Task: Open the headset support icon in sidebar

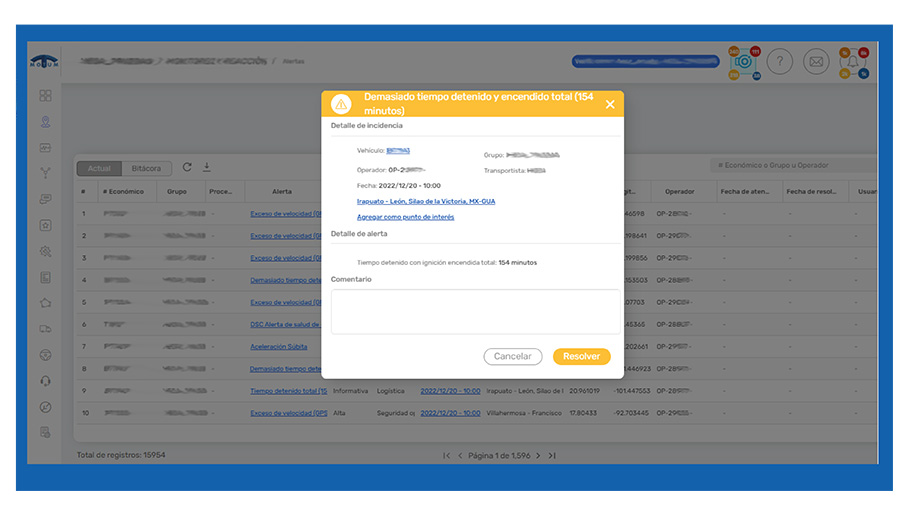Action: (46, 381)
